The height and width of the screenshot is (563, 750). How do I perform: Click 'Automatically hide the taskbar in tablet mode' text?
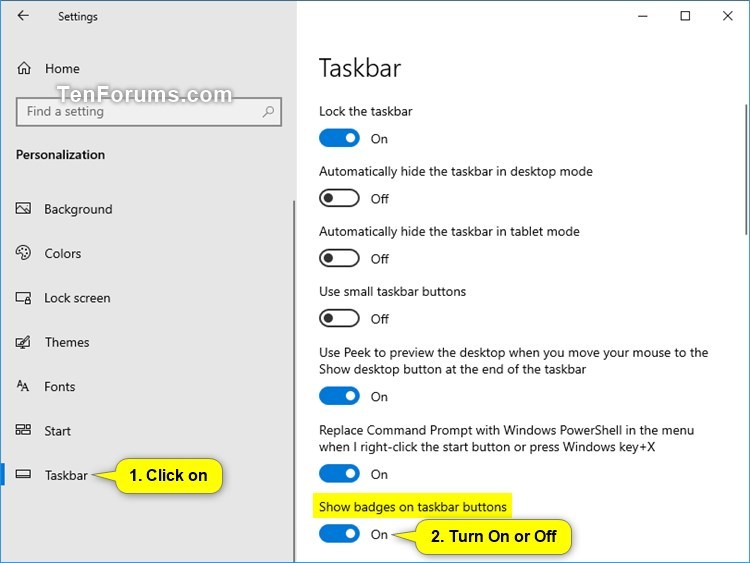(x=449, y=232)
